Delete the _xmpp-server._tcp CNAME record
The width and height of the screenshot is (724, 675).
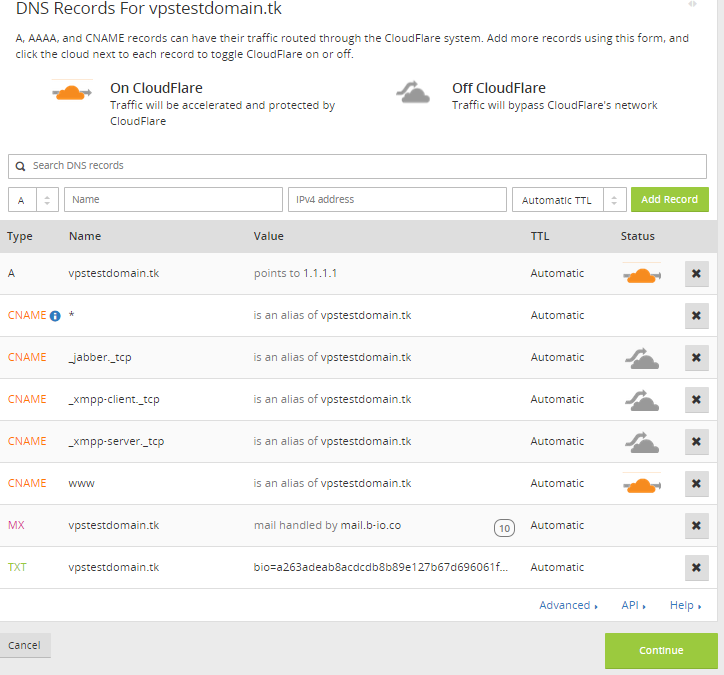696,442
